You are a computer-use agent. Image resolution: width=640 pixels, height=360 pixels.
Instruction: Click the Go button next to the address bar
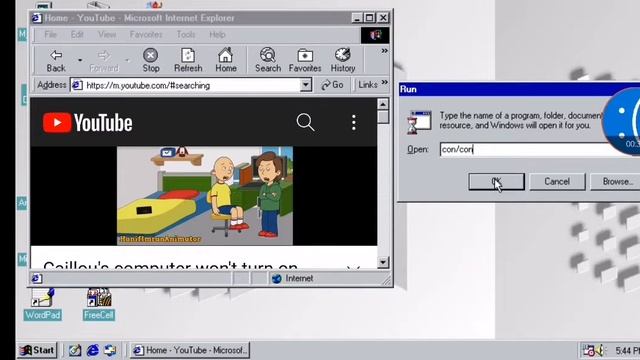(x=332, y=85)
